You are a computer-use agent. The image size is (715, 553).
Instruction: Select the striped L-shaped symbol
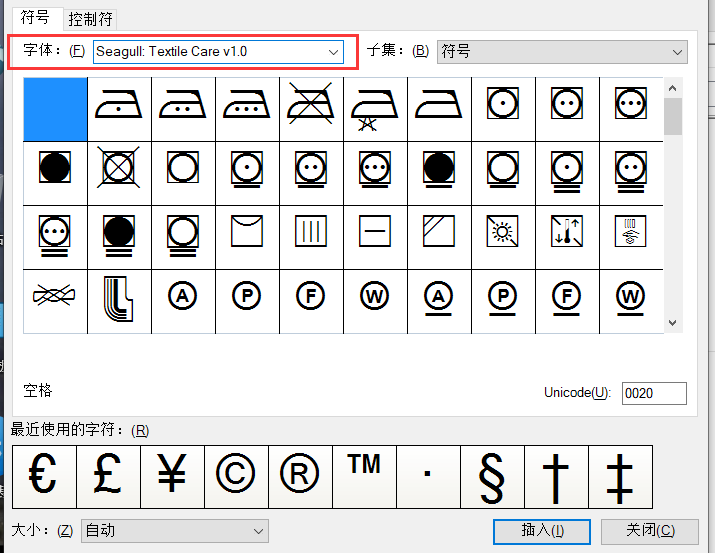point(119,301)
